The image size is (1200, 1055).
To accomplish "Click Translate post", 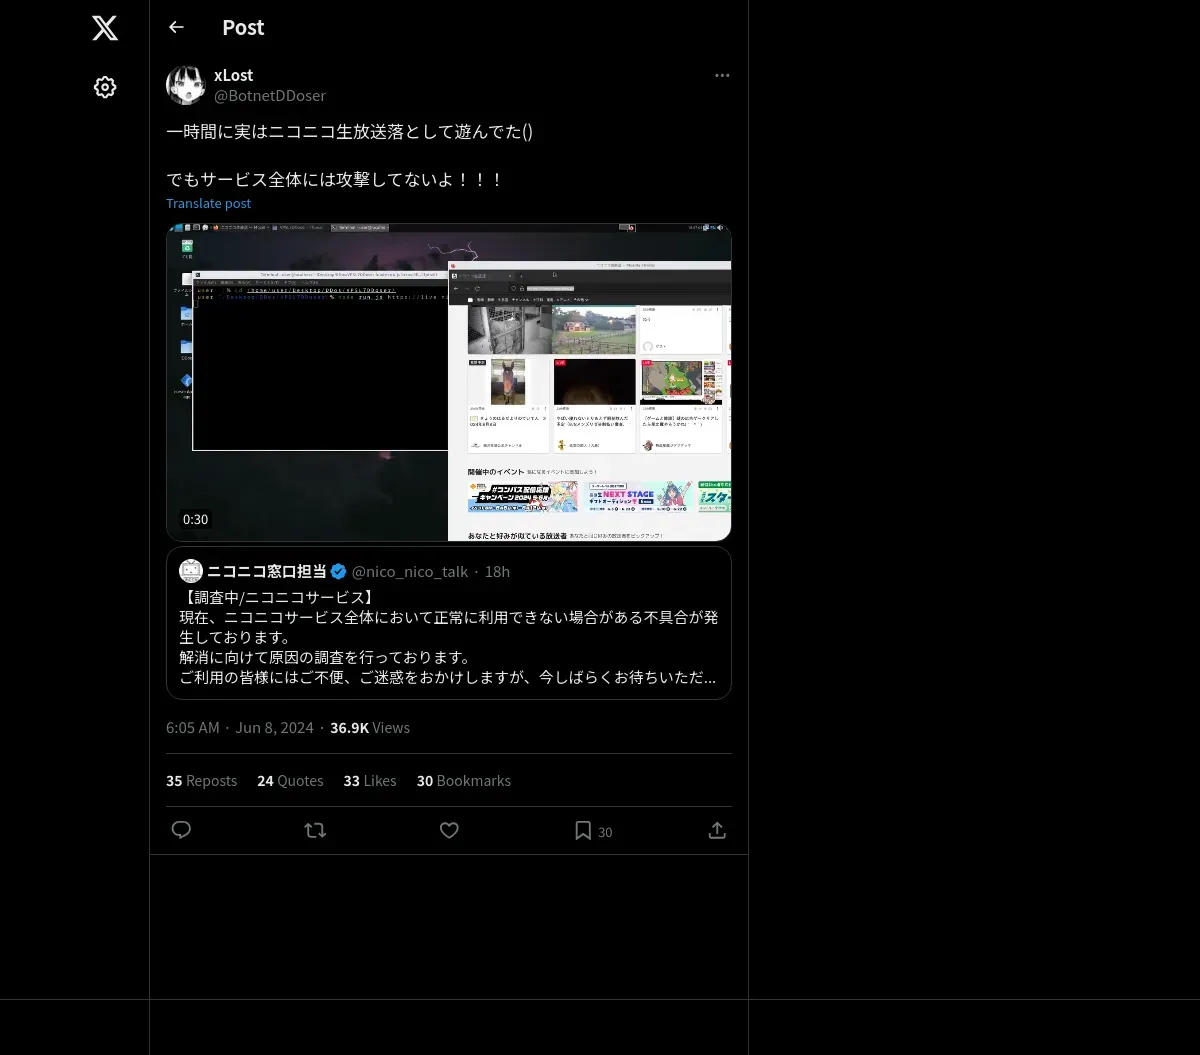I will coord(208,203).
